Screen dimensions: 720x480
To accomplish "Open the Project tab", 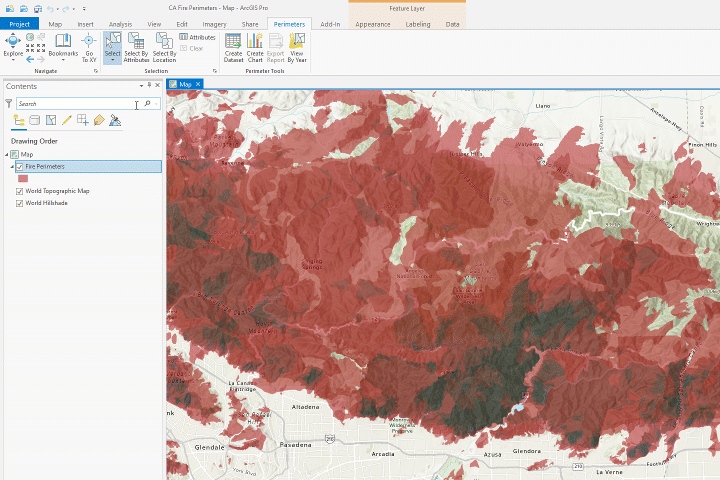I will tap(20, 24).
